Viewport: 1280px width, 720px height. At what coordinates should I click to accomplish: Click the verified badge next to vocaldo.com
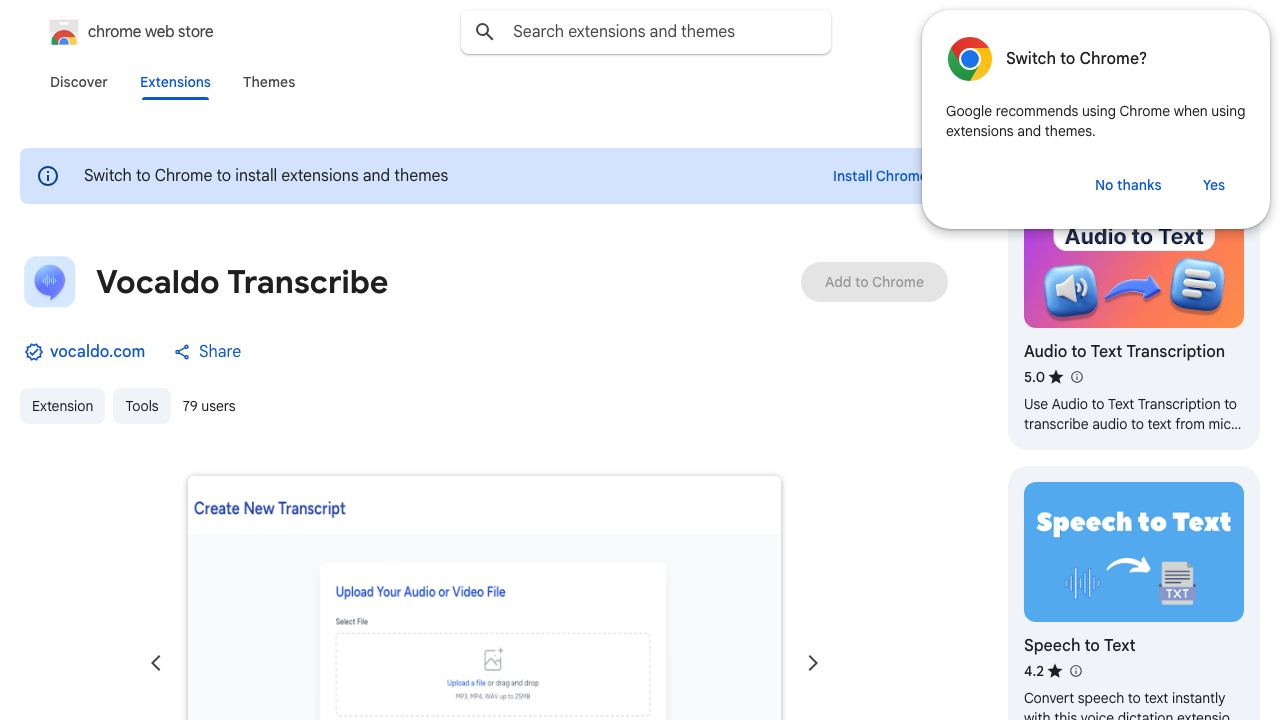[34, 352]
